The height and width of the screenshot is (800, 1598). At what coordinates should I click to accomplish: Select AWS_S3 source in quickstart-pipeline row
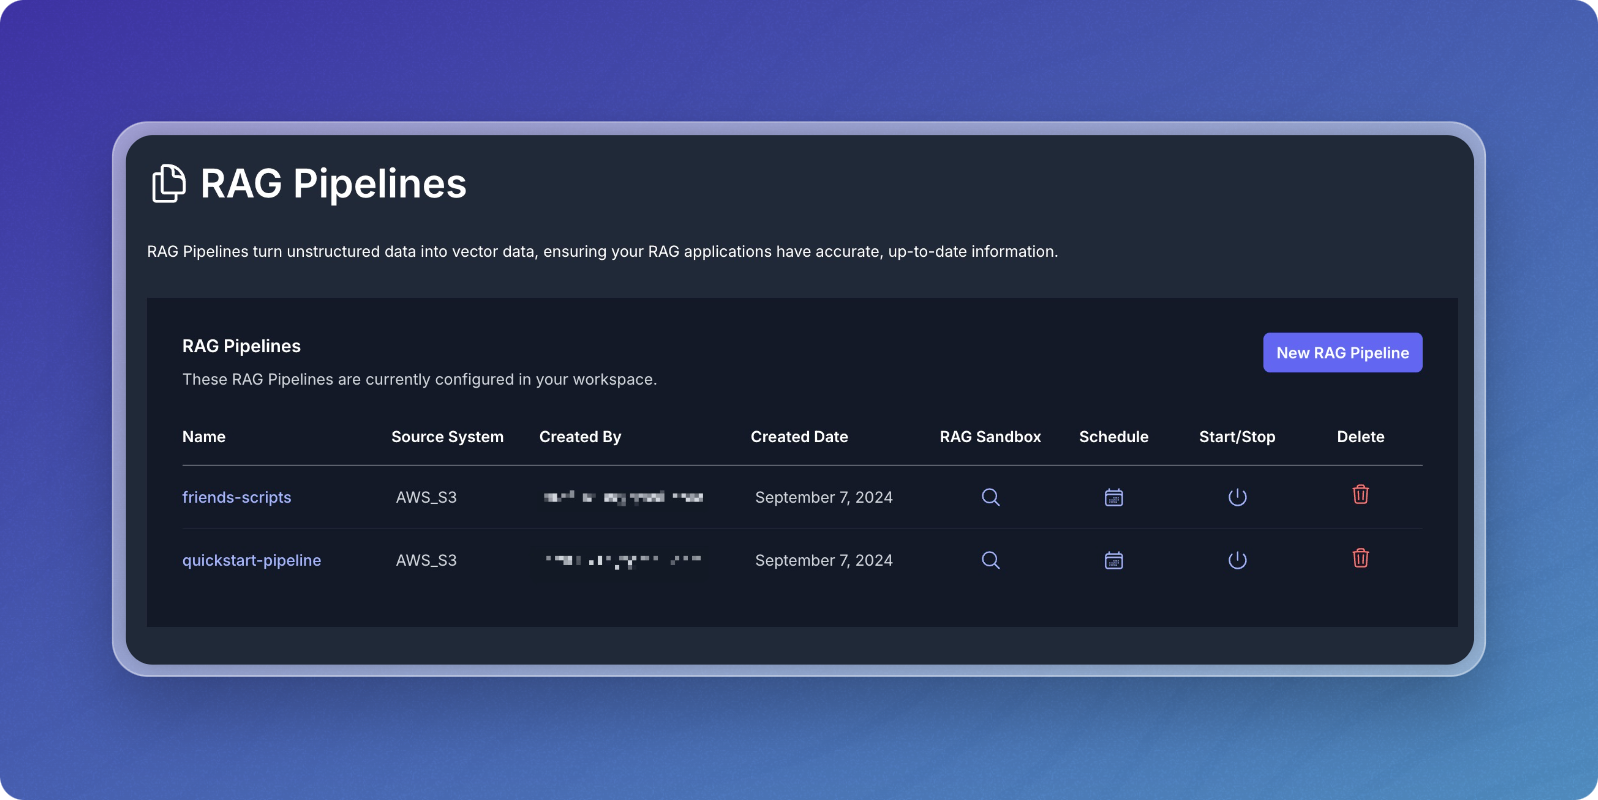(x=426, y=560)
